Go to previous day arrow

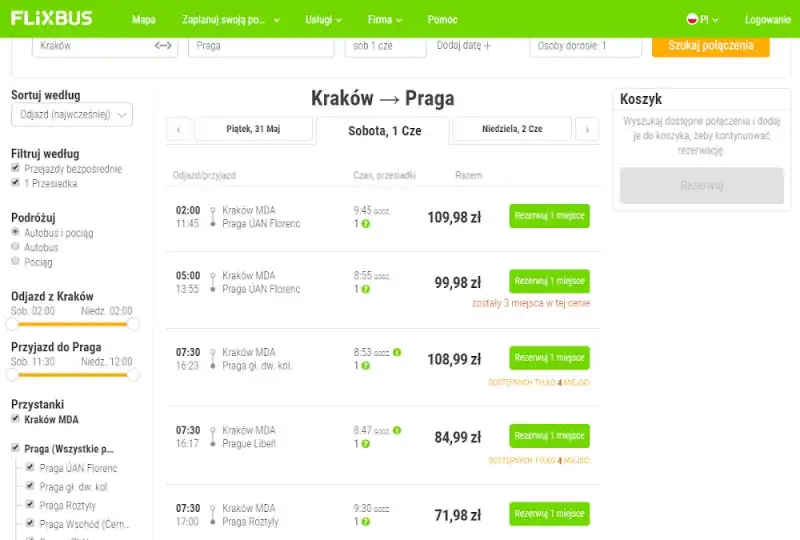coord(179,130)
